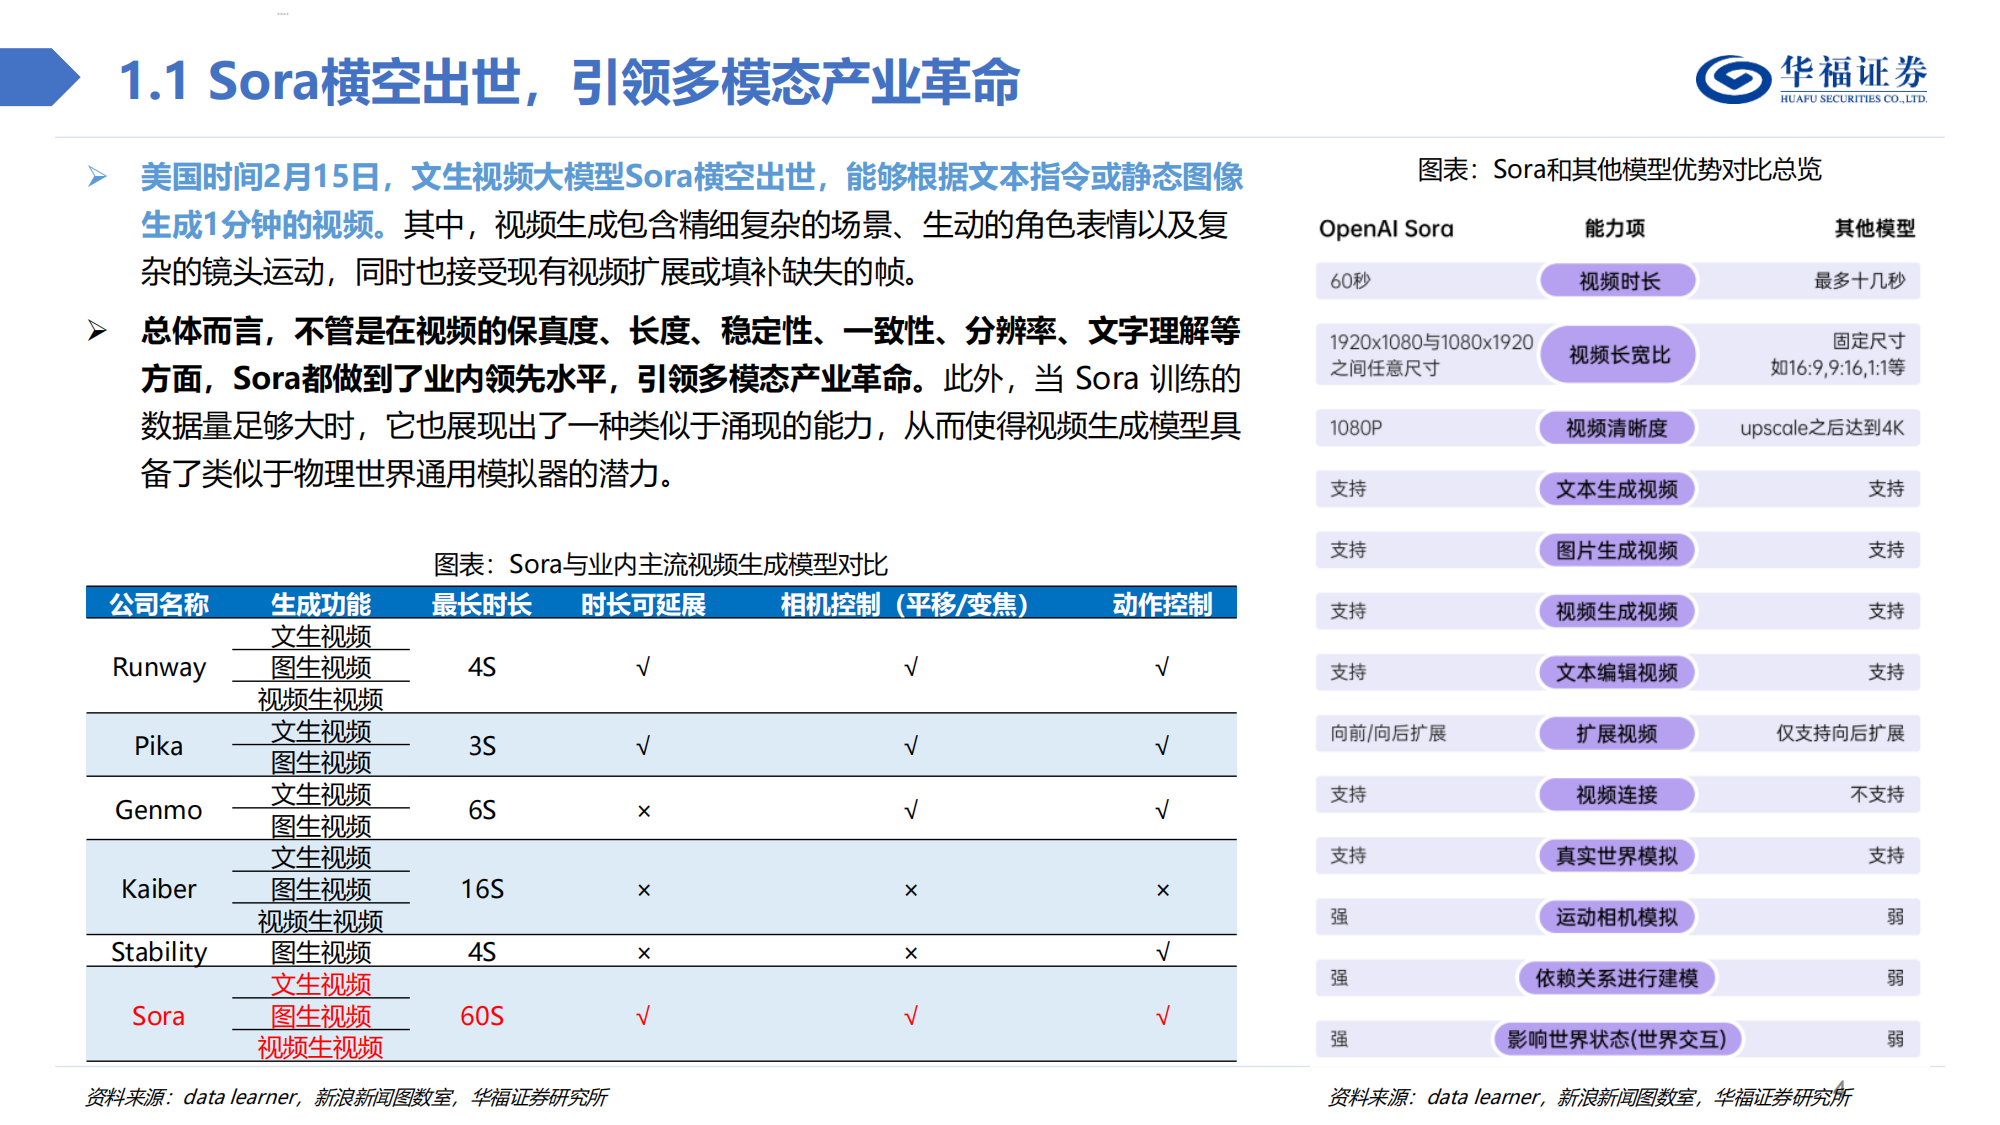Click the '仅支持向后扩展' cell
The image size is (2000, 1125).
pyautogui.click(x=1840, y=733)
